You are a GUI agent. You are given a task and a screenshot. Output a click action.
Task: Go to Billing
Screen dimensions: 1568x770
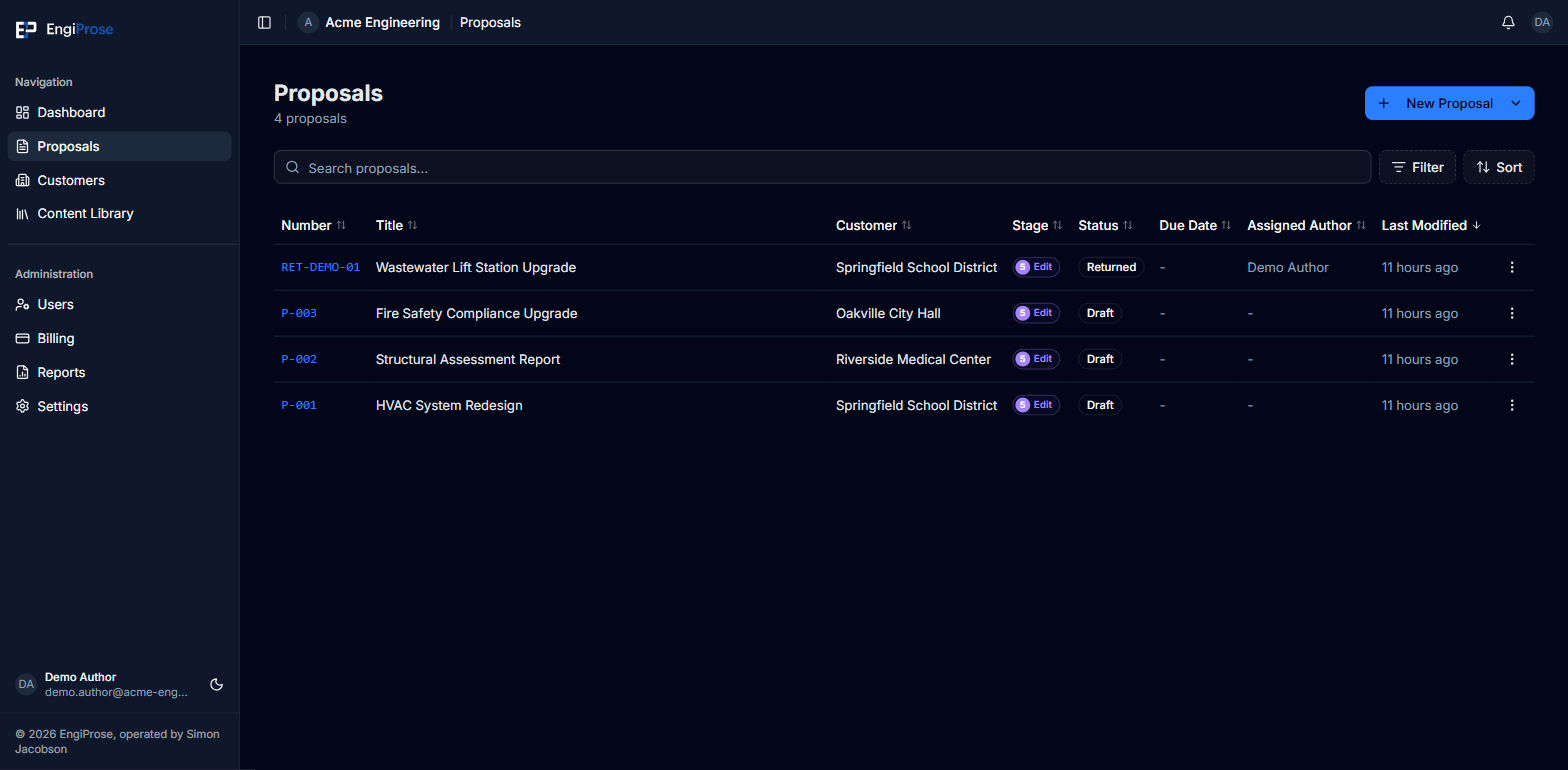120,338
